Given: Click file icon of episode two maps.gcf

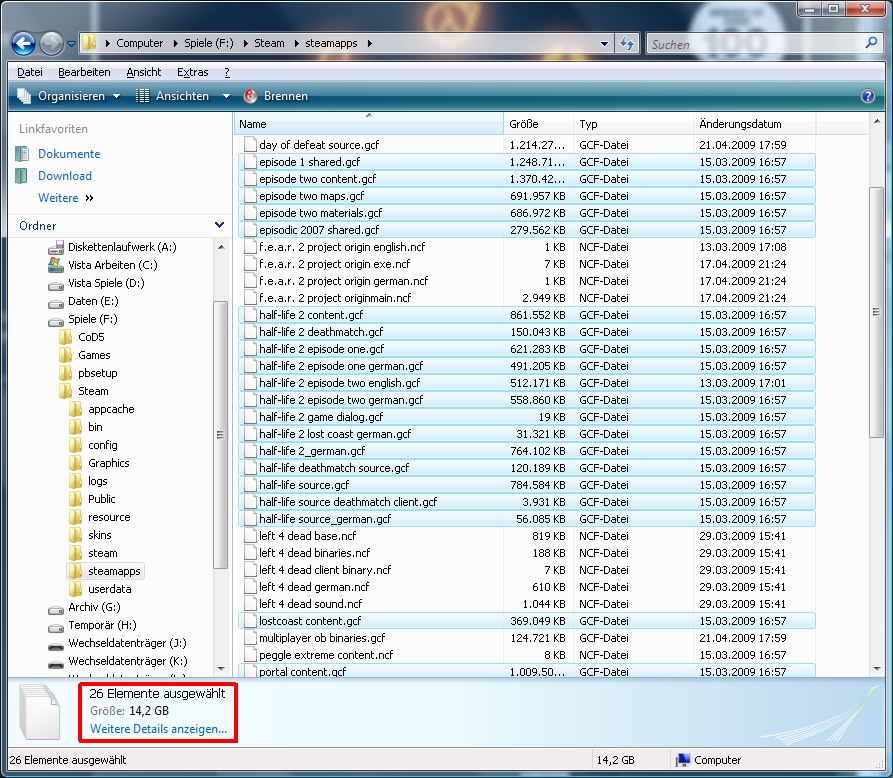Looking at the screenshot, I should click(x=249, y=196).
